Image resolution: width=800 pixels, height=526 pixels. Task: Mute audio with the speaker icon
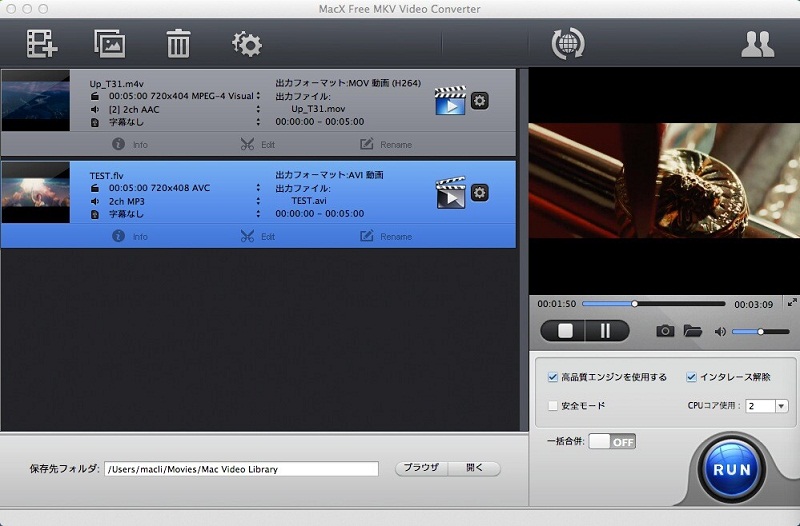[720, 332]
